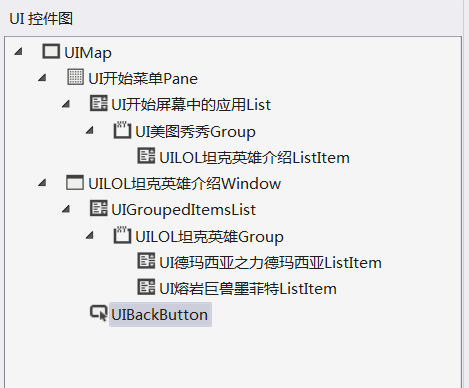Viewport: 469px width, 388px height.
Task: Click the pane icon beside UI开始菜单Pane
Action: [75, 77]
